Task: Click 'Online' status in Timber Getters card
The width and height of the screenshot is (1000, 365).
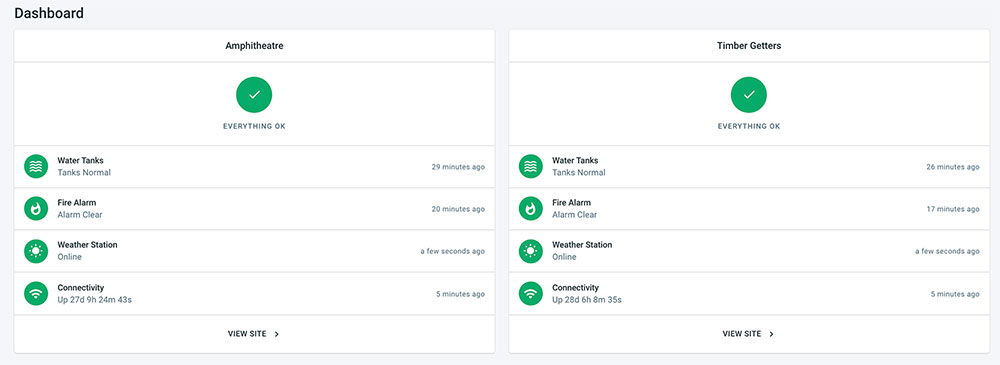Action: pos(564,257)
